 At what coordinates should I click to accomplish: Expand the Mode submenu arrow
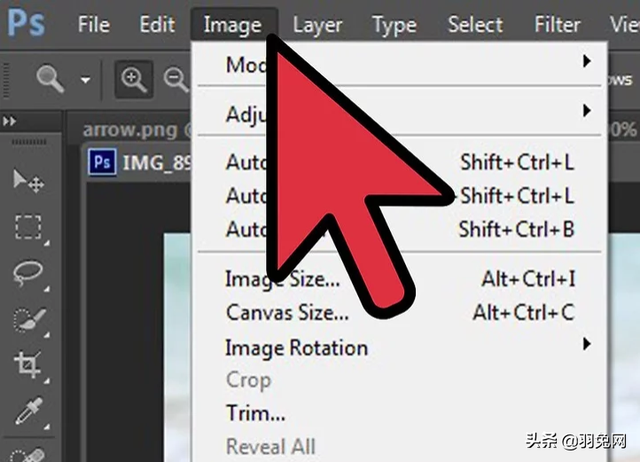[x=585, y=63]
